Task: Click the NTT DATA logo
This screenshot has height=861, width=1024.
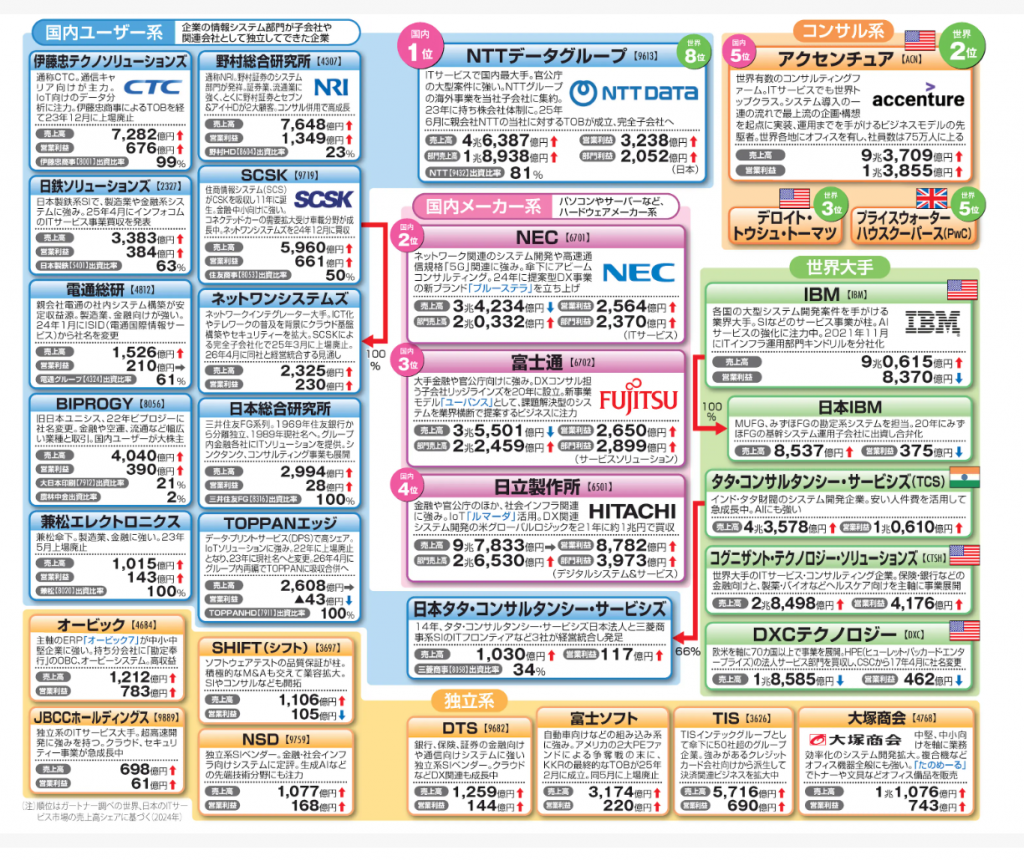Action: (x=636, y=94)
